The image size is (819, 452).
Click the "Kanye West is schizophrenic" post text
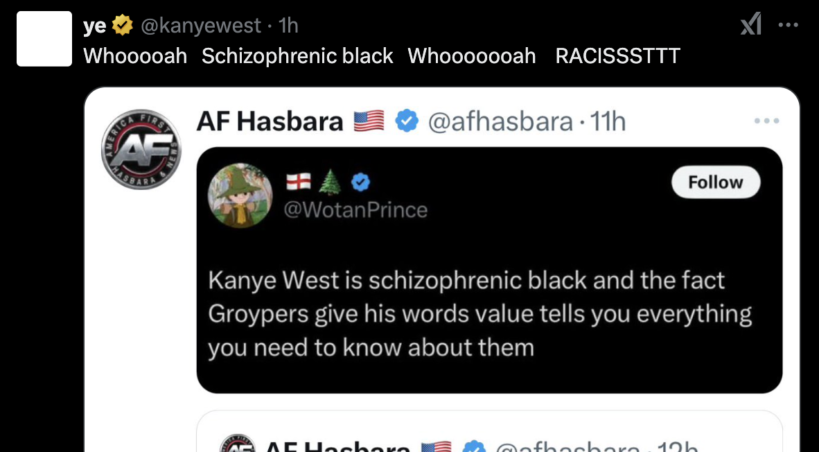click(x=480, y=314)
